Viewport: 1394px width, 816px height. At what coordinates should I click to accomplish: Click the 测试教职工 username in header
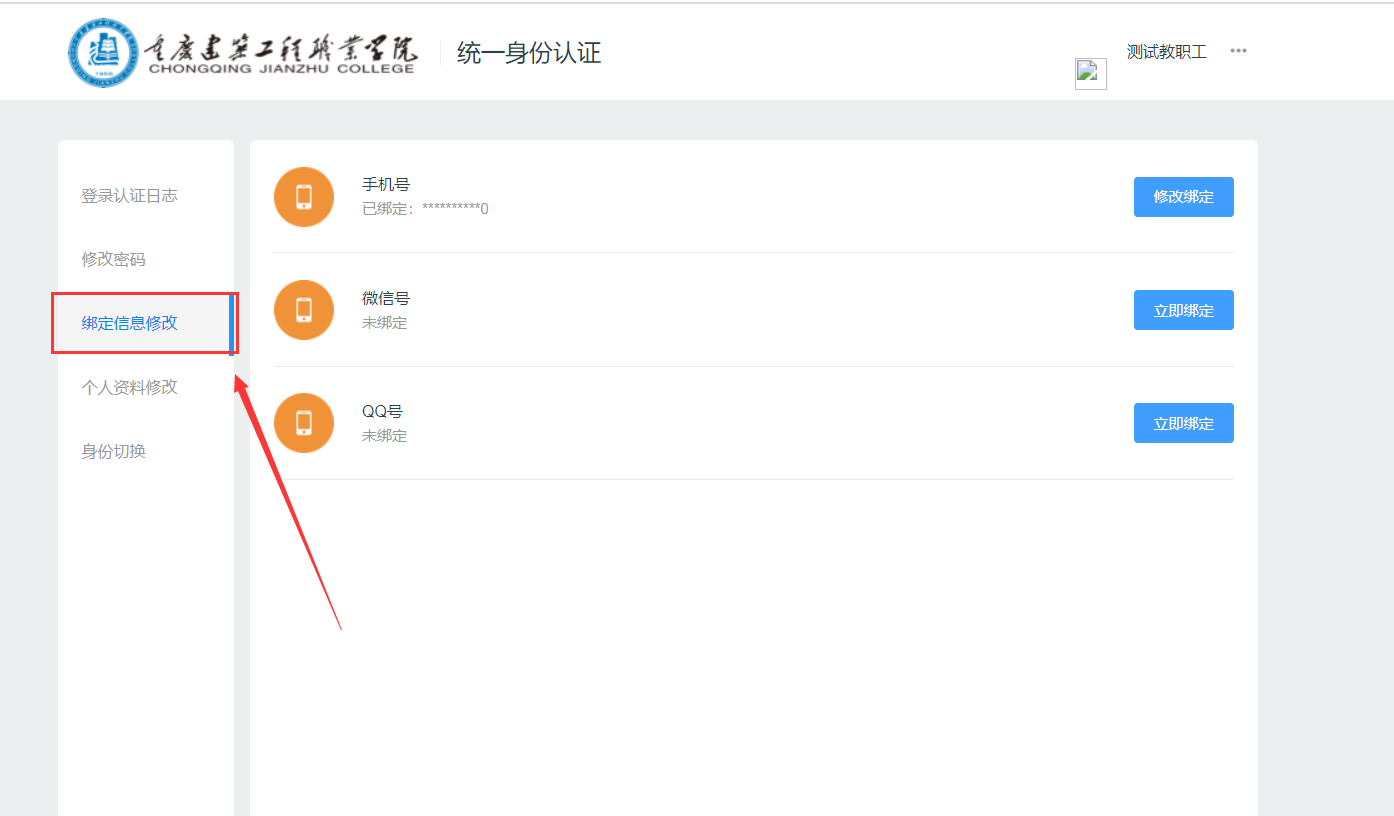[1167, 52]
